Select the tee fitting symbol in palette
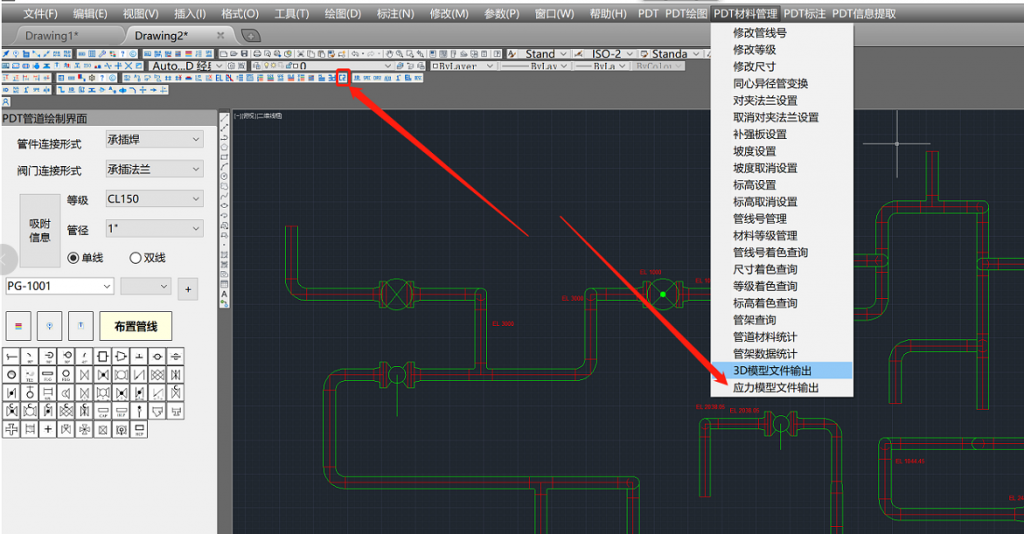Viewport: 1024px width, 534px height. (139, 356)
